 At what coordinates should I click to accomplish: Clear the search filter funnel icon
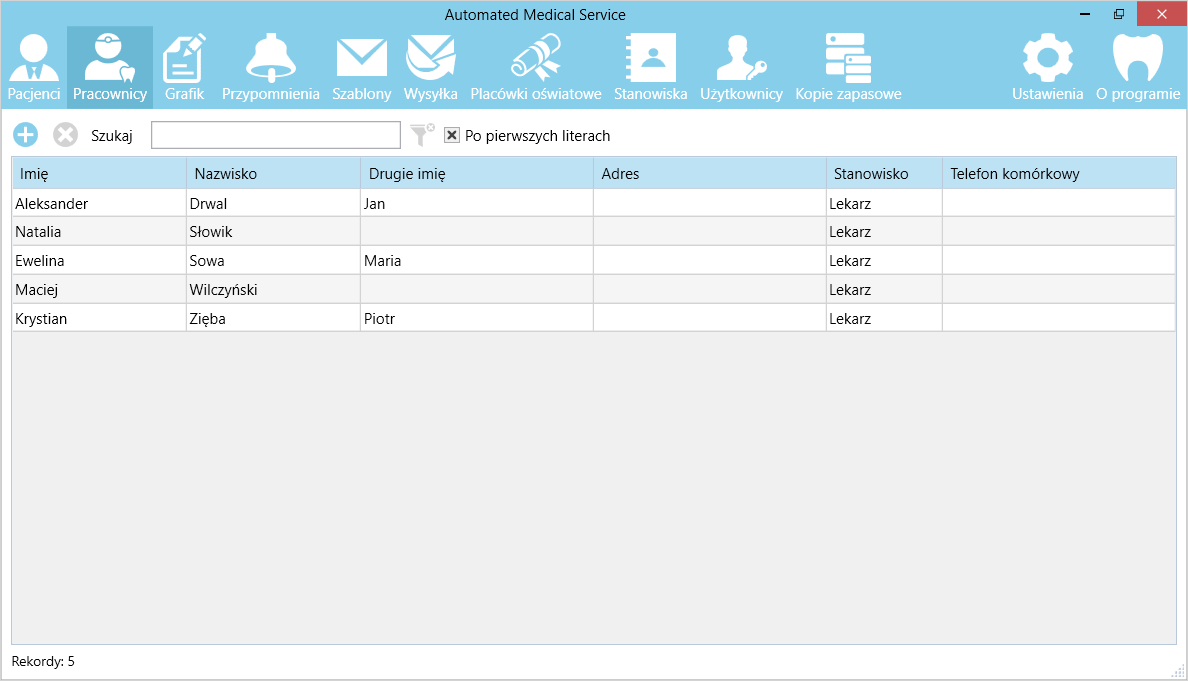coord(422,135)
